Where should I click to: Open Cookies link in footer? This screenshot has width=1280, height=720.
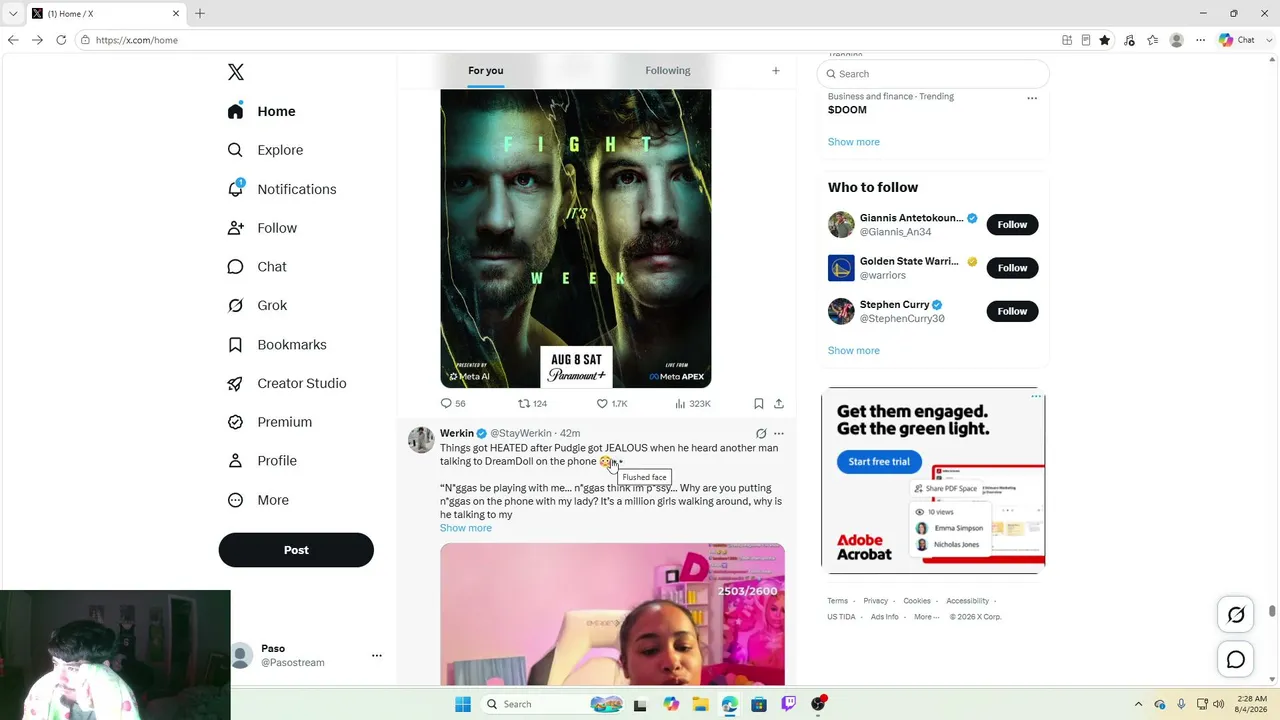pos(917,601)
